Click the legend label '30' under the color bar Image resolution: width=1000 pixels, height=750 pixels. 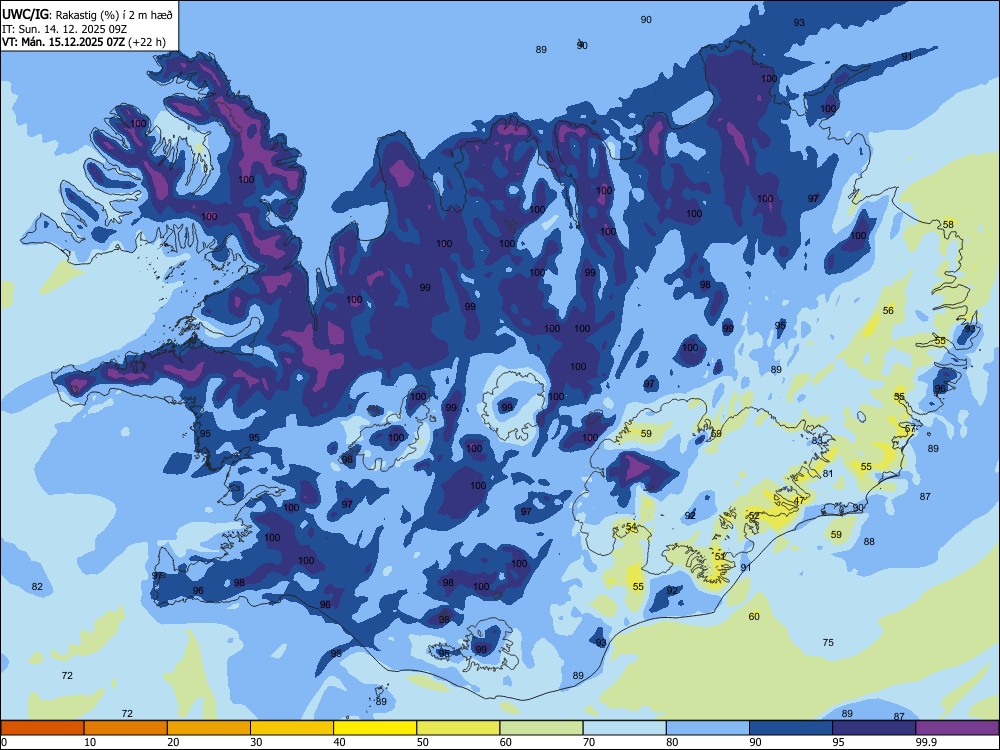(x=256, y=742)
